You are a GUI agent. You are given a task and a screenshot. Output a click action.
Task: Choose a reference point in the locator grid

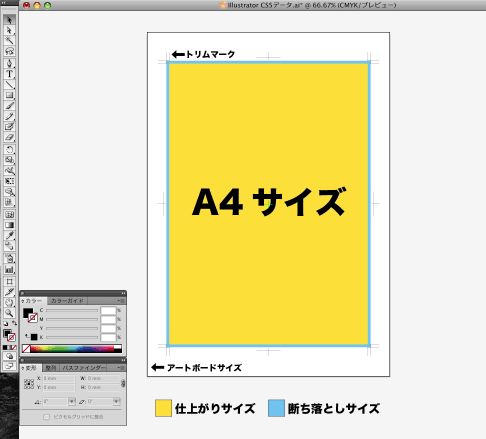pyautogui.click(x=29, y=383)
